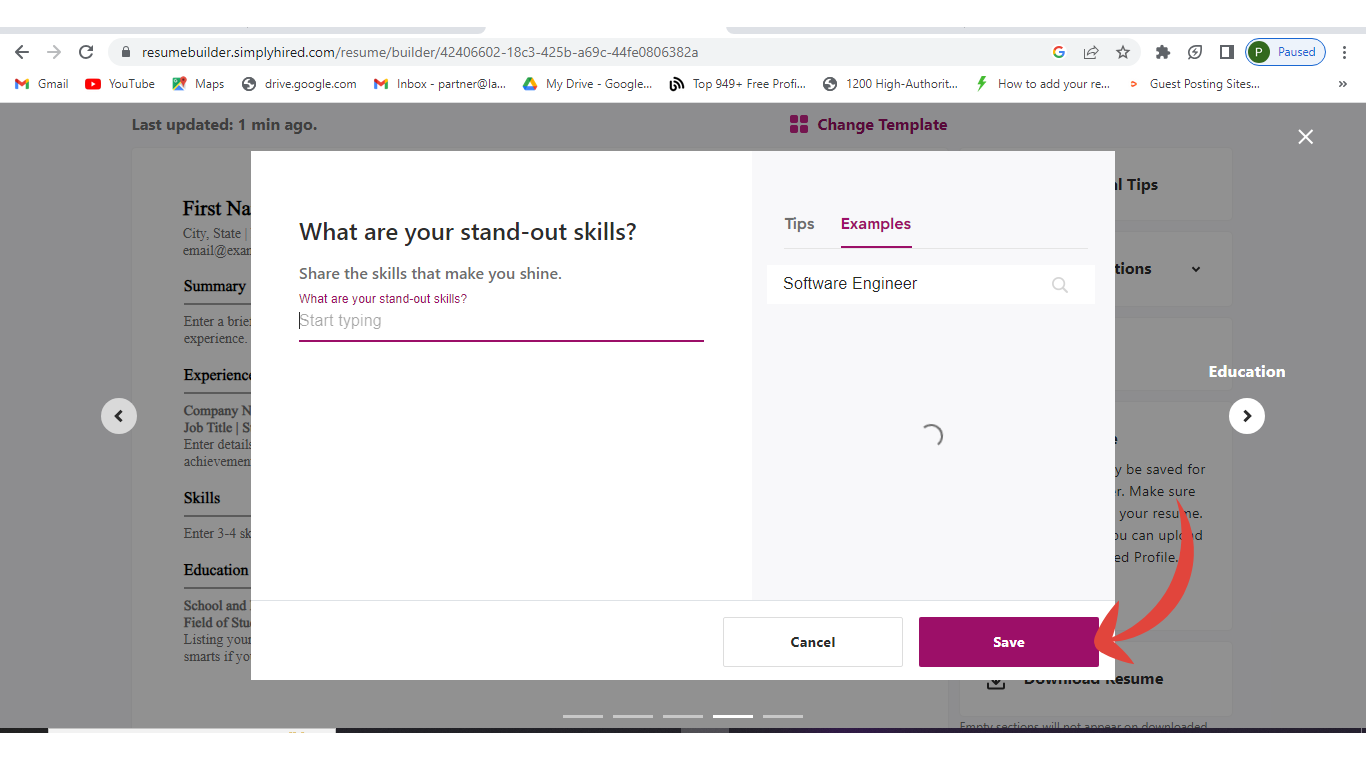The image size is (1366, 768).
Task: Reload the page in the browser
Action: coord(86,52)
